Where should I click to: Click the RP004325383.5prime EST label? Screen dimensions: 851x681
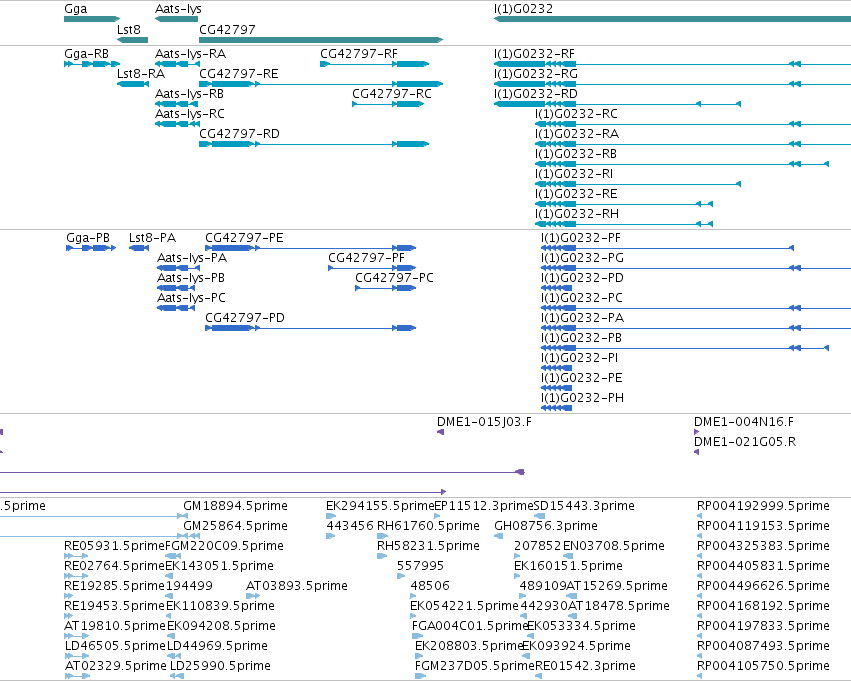point(763,546)
